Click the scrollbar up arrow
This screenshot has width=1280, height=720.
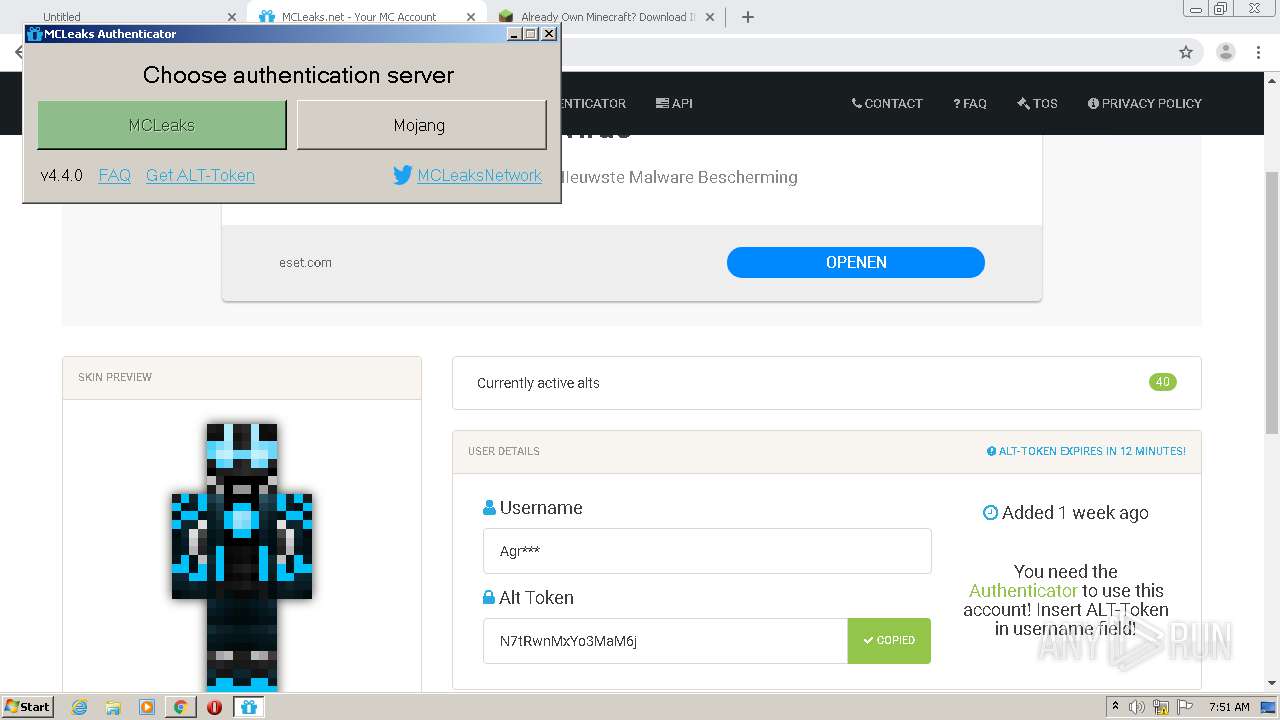click(1272, 80)
